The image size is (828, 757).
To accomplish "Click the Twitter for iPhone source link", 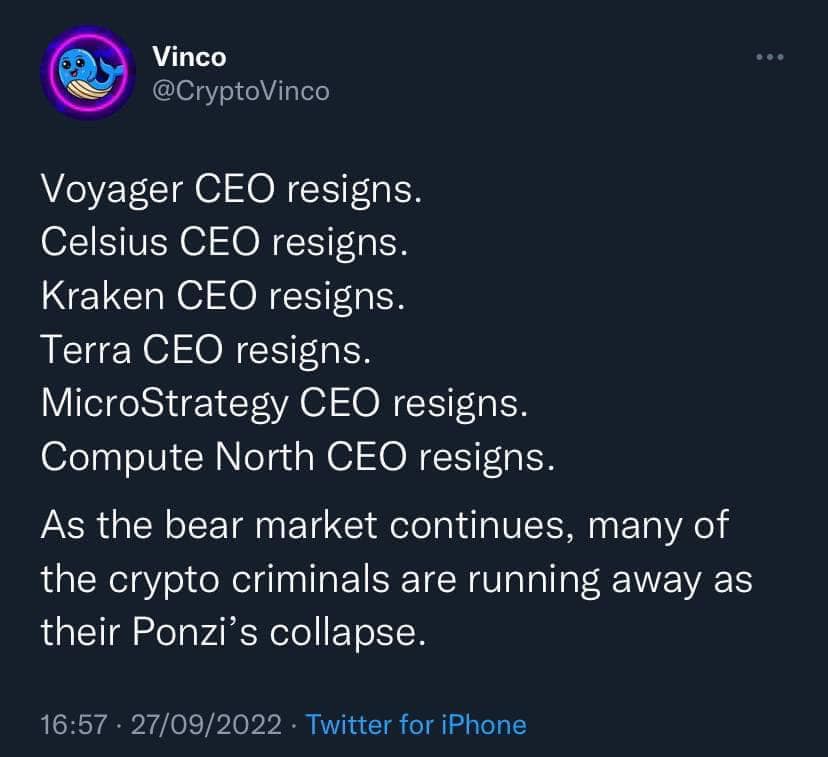I will click(x=416, y=724).
